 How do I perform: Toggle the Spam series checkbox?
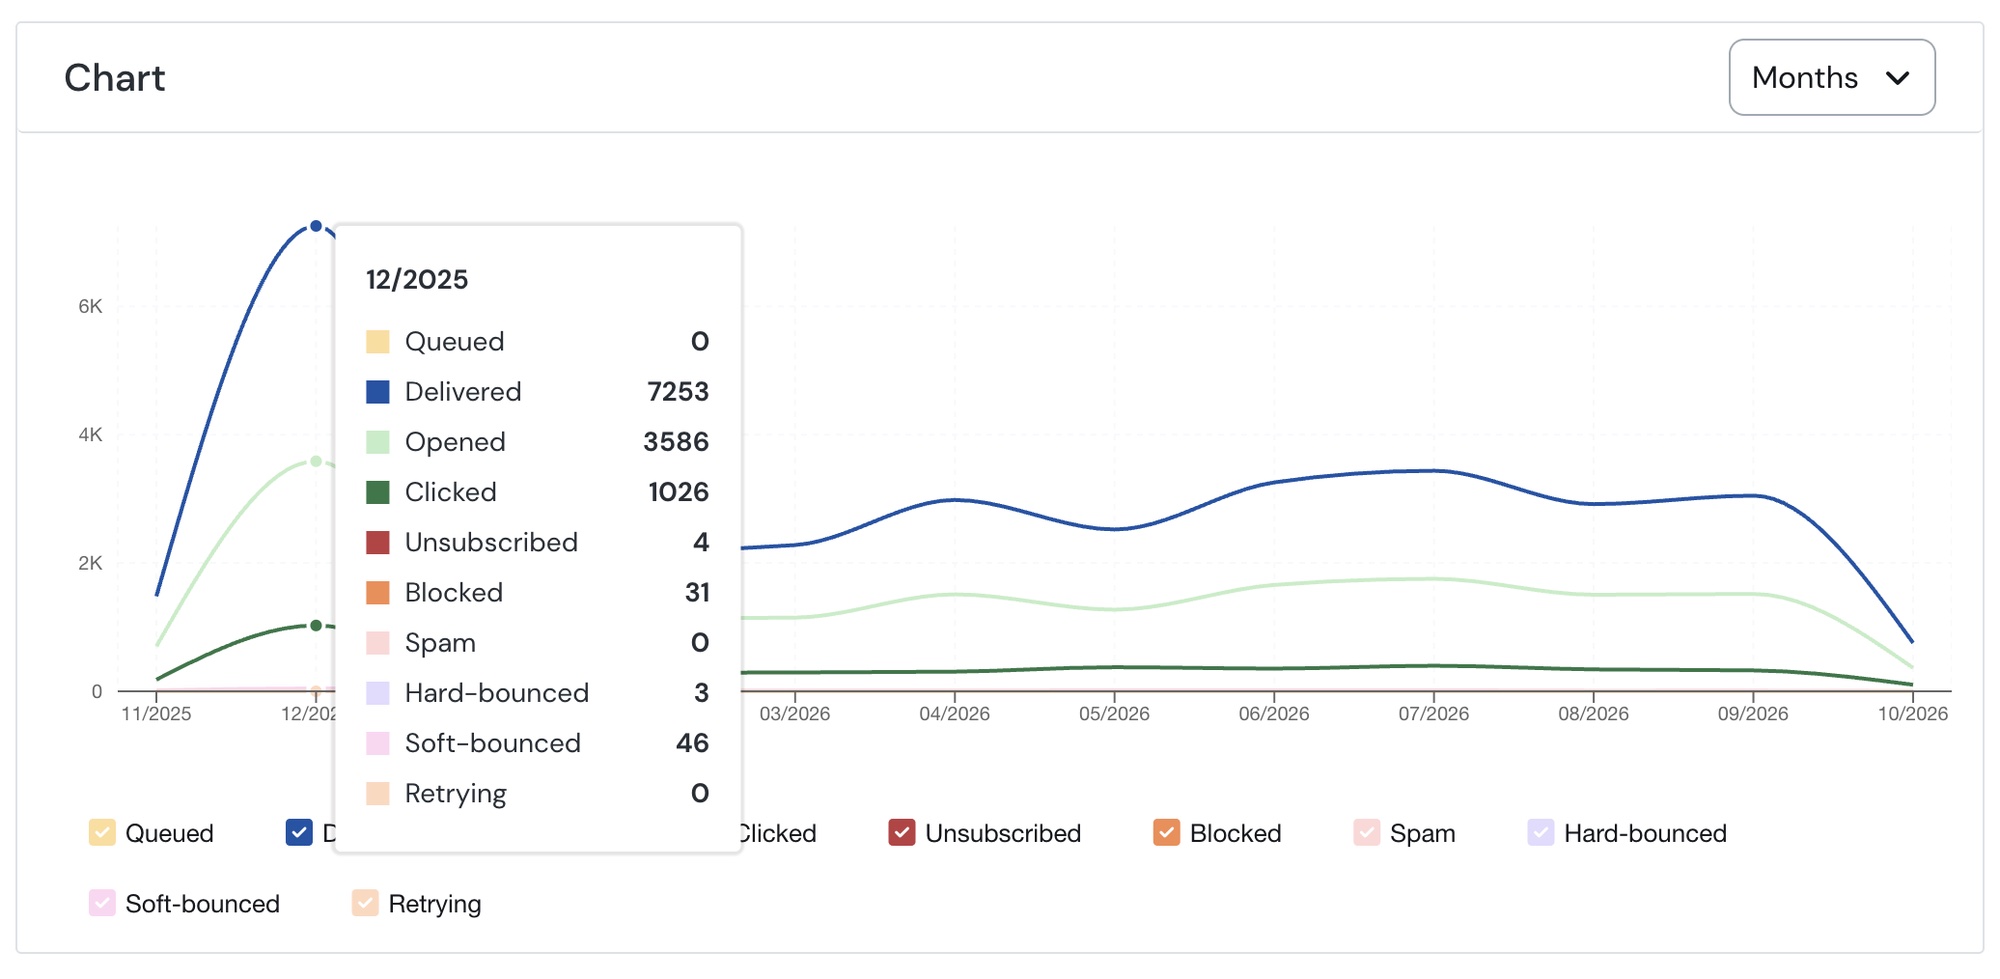(1366, 833)
